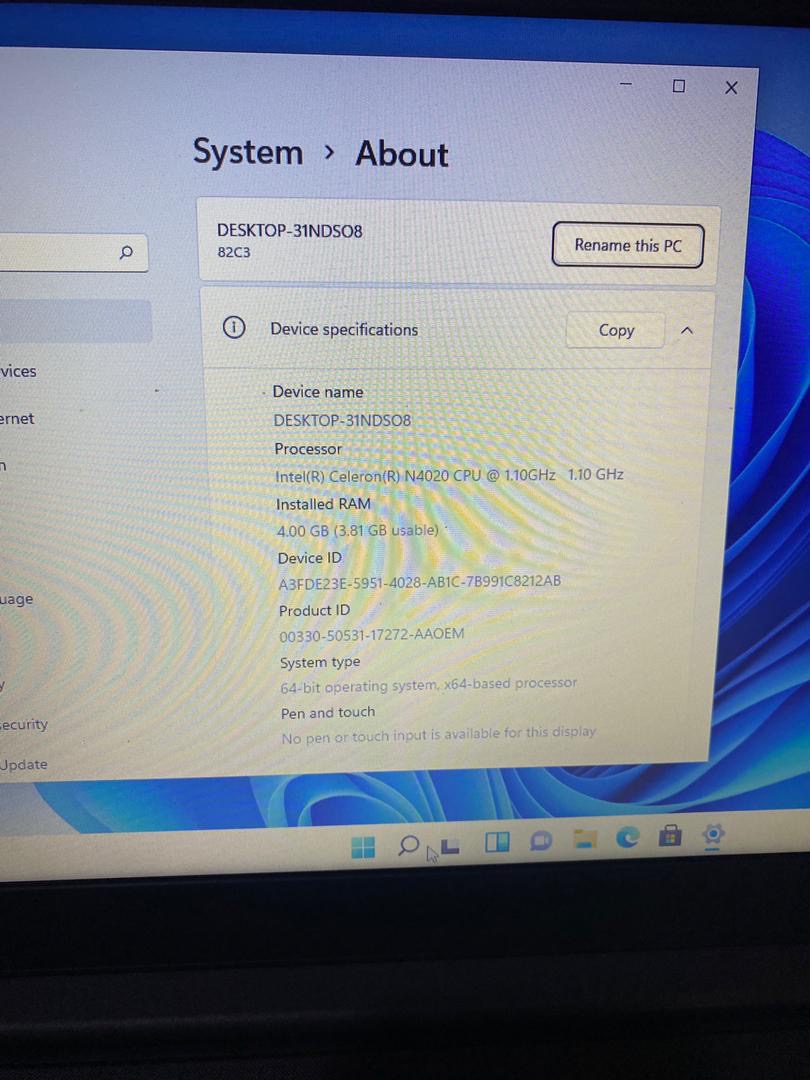This screenshot has width=810, height=1080.
Task: Click the settings search magnifier icon
Action: [x=126, y=252]
